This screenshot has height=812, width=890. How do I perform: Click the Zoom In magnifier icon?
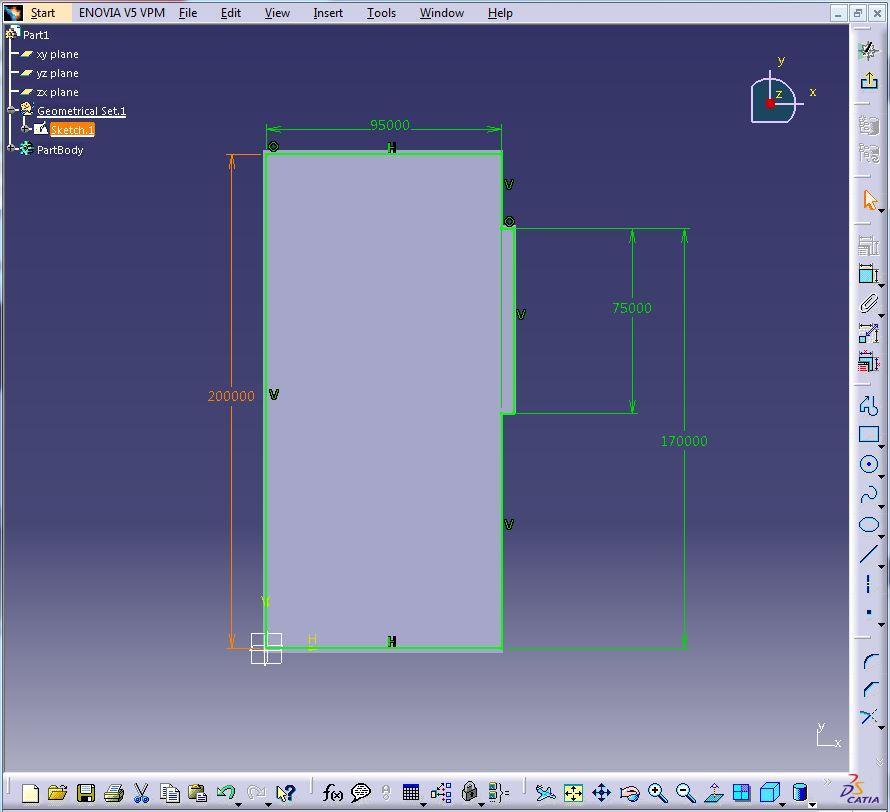657,793
